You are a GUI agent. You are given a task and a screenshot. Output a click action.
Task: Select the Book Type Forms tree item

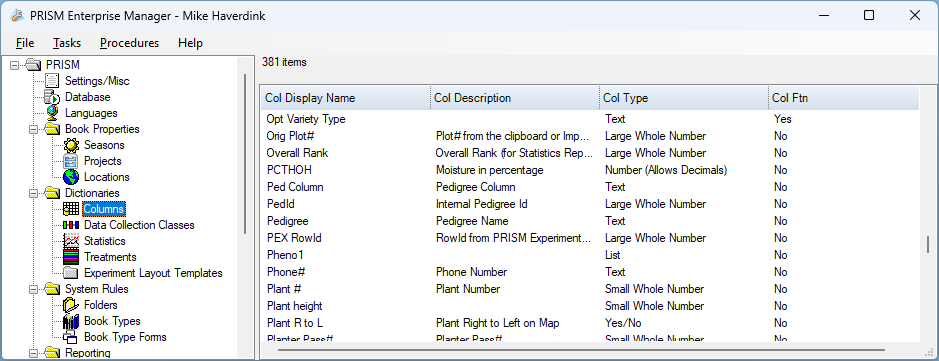click(x=125, y=337)
